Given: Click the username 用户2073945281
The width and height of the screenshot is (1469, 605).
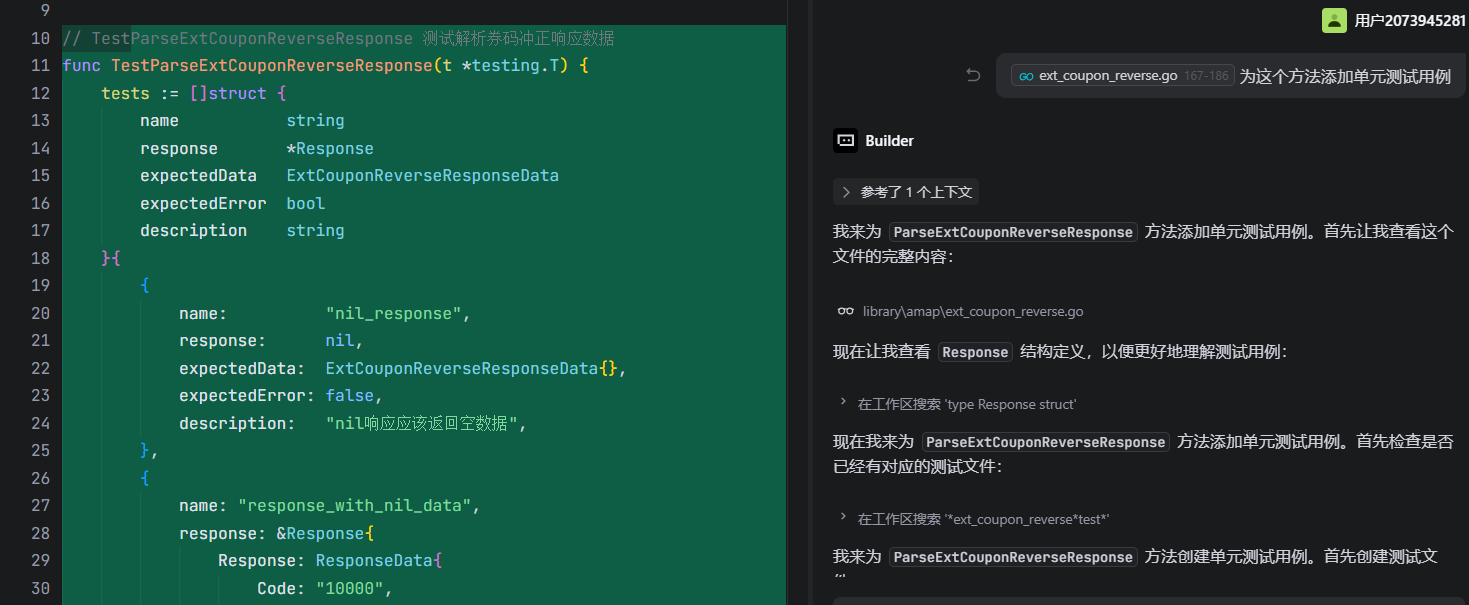Looking at the screenshot, I should click(x=1410, y=20).
